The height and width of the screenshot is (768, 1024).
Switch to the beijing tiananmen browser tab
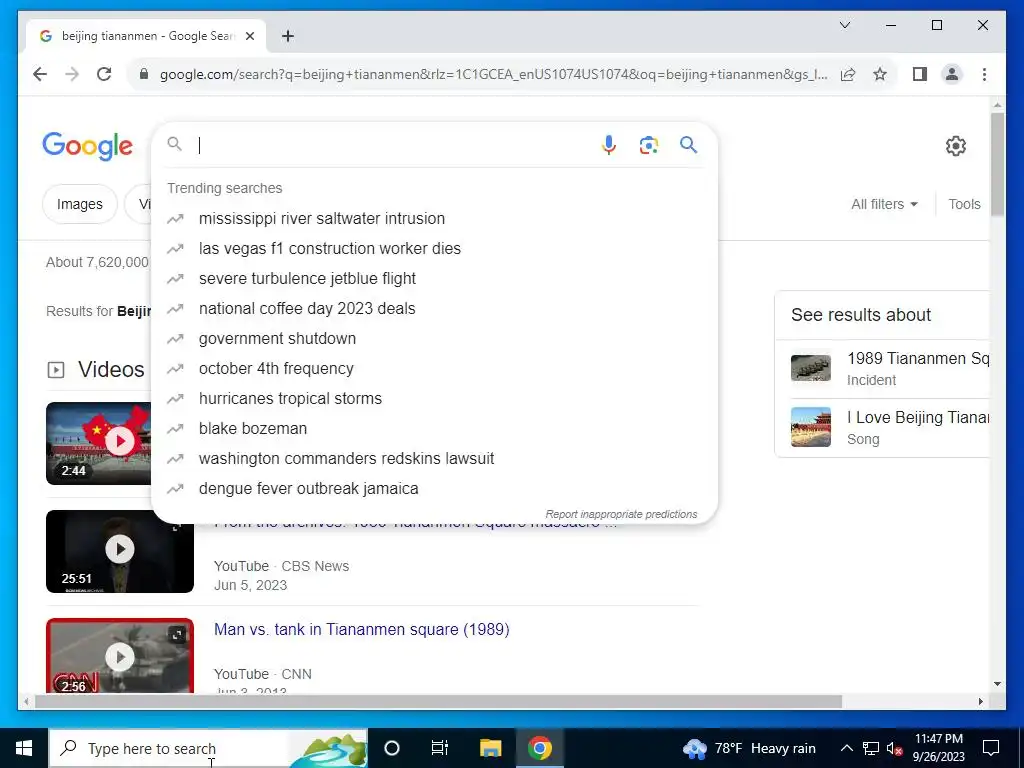(146, 36)
